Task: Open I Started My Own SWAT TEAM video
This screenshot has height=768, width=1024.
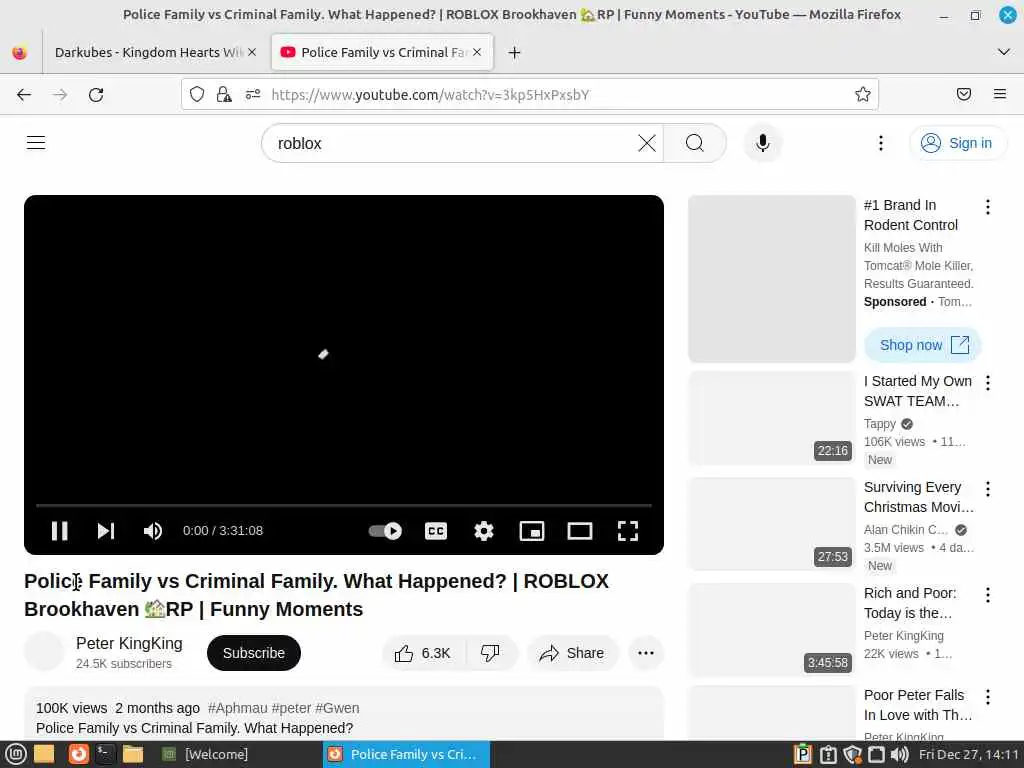Action: 918,391
